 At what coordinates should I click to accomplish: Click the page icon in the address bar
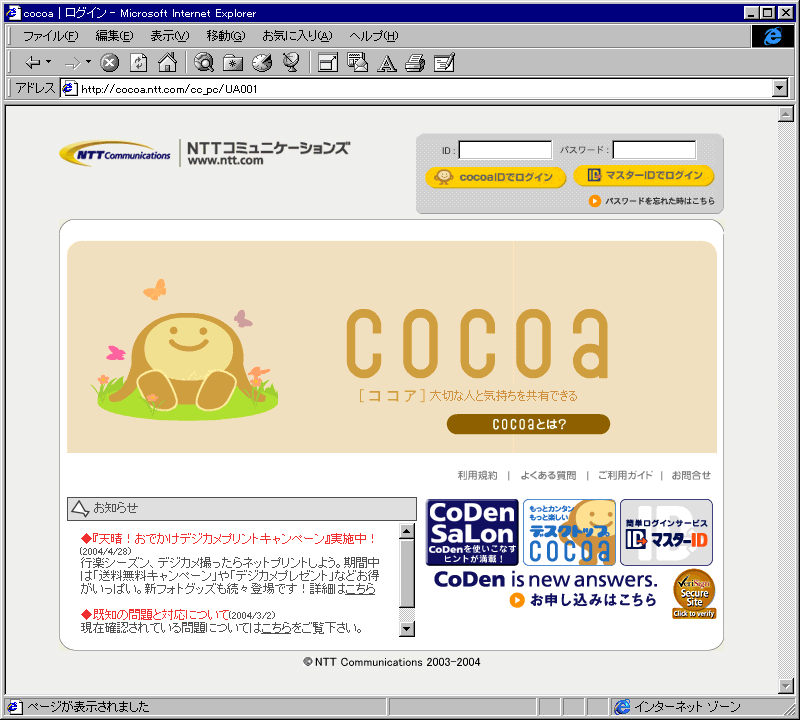pyautogui.click(x=69, y=88)
